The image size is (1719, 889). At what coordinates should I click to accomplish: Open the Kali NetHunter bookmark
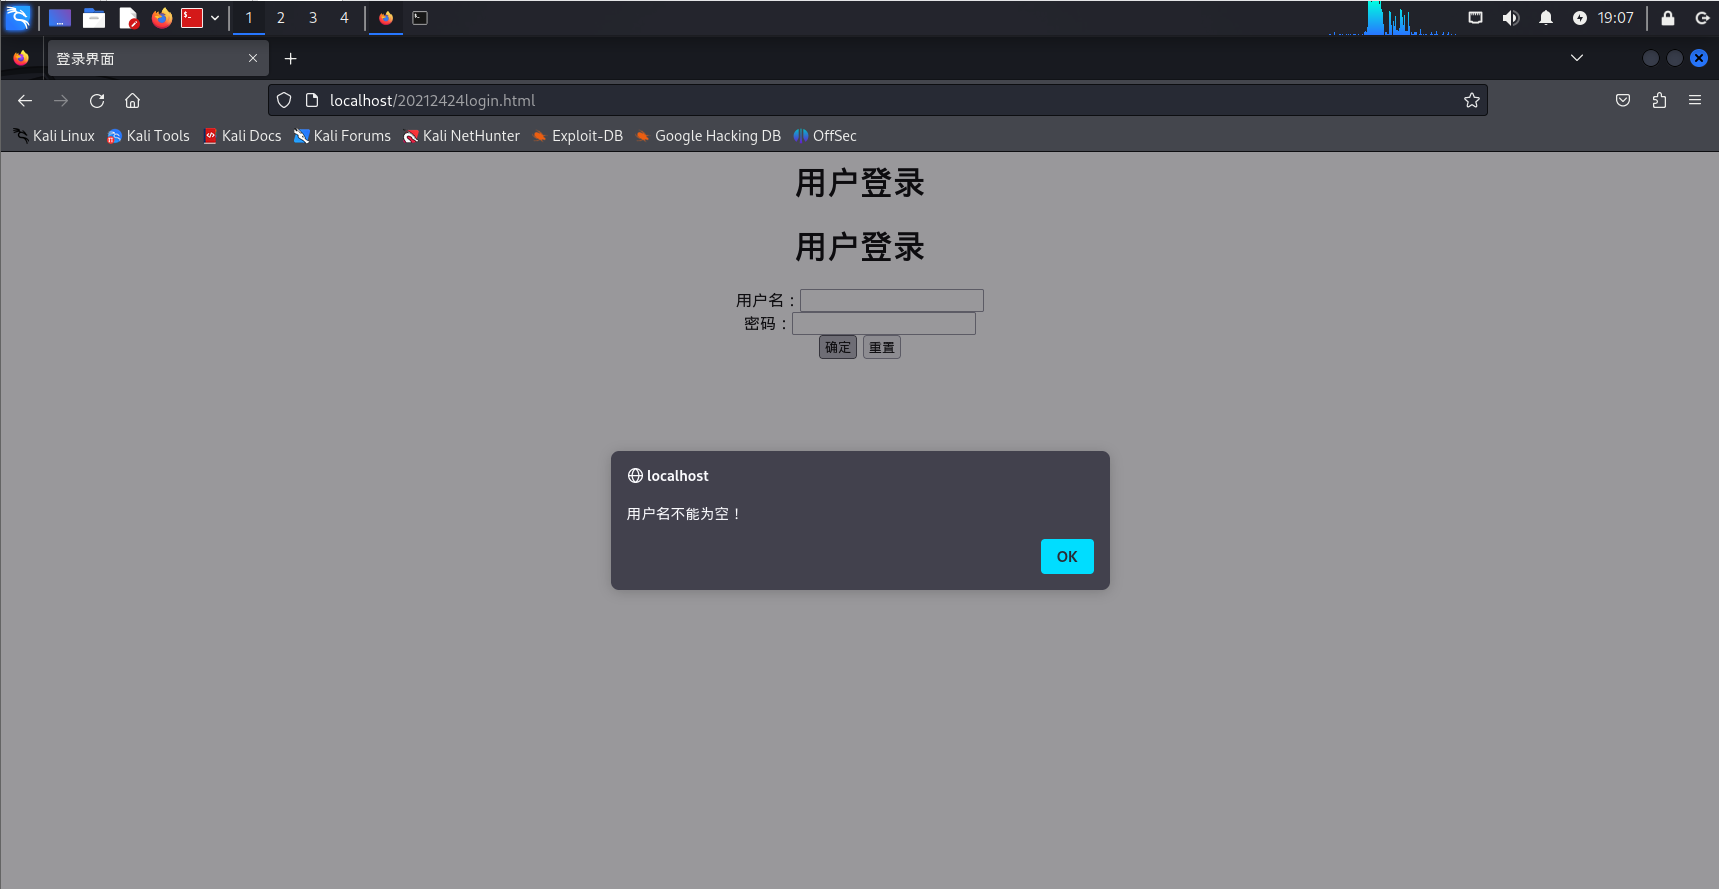point(462,136)
